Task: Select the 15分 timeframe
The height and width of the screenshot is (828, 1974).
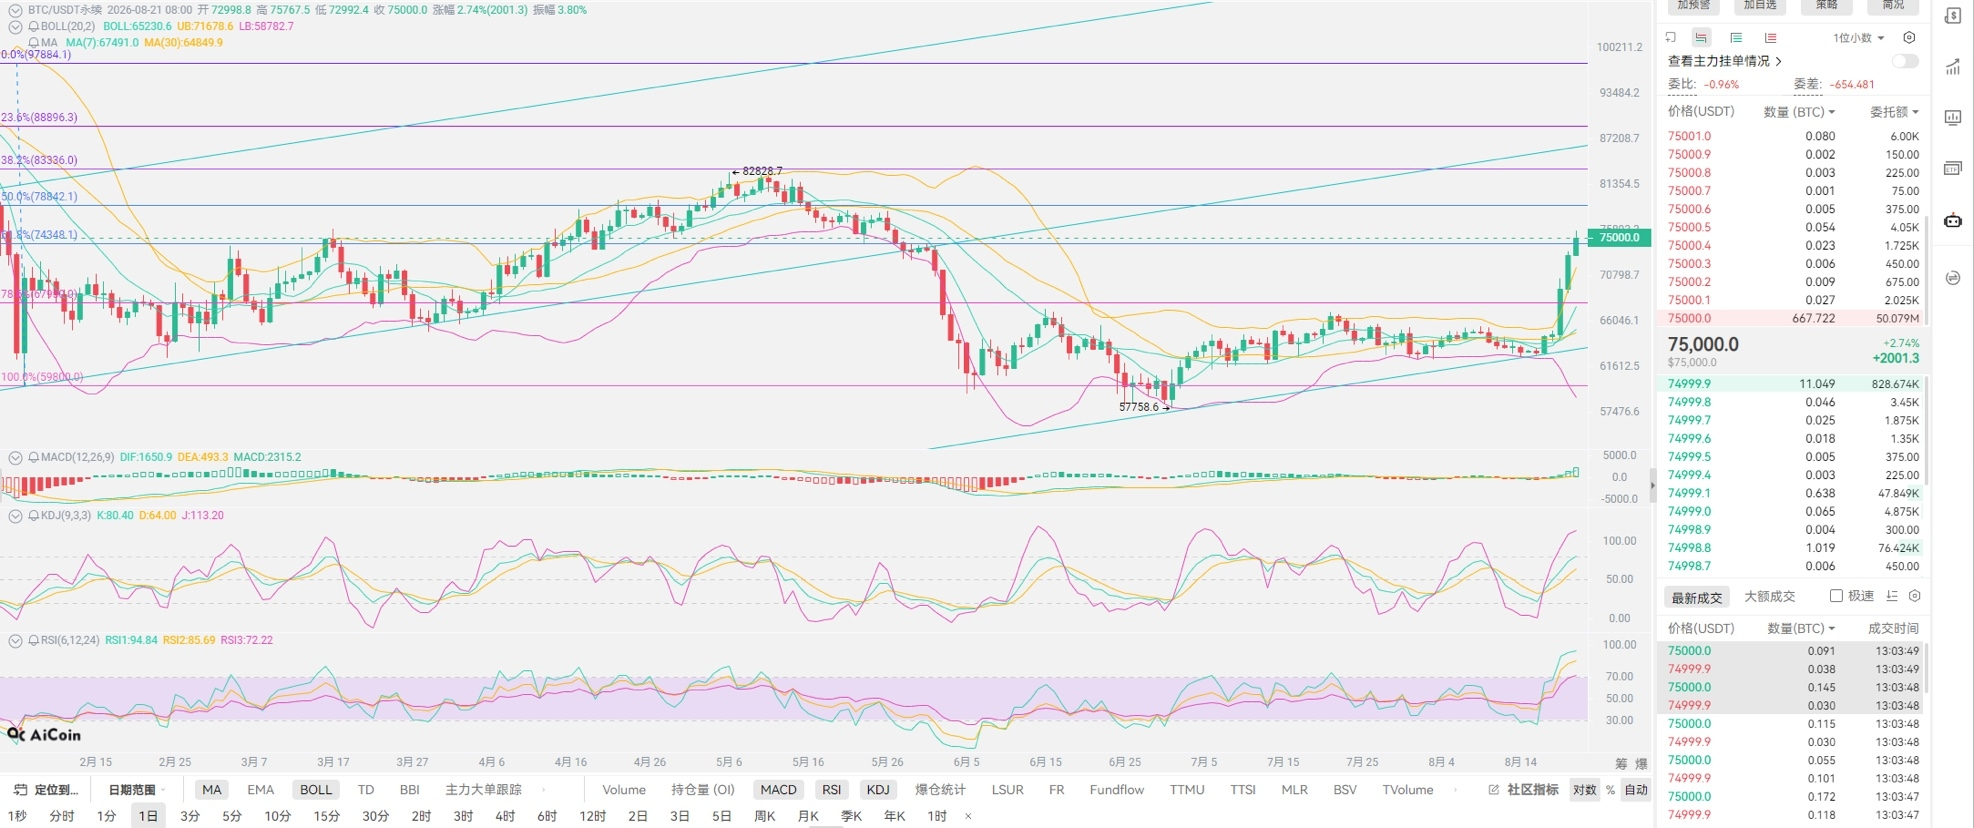Action: (x=327, y=816)
